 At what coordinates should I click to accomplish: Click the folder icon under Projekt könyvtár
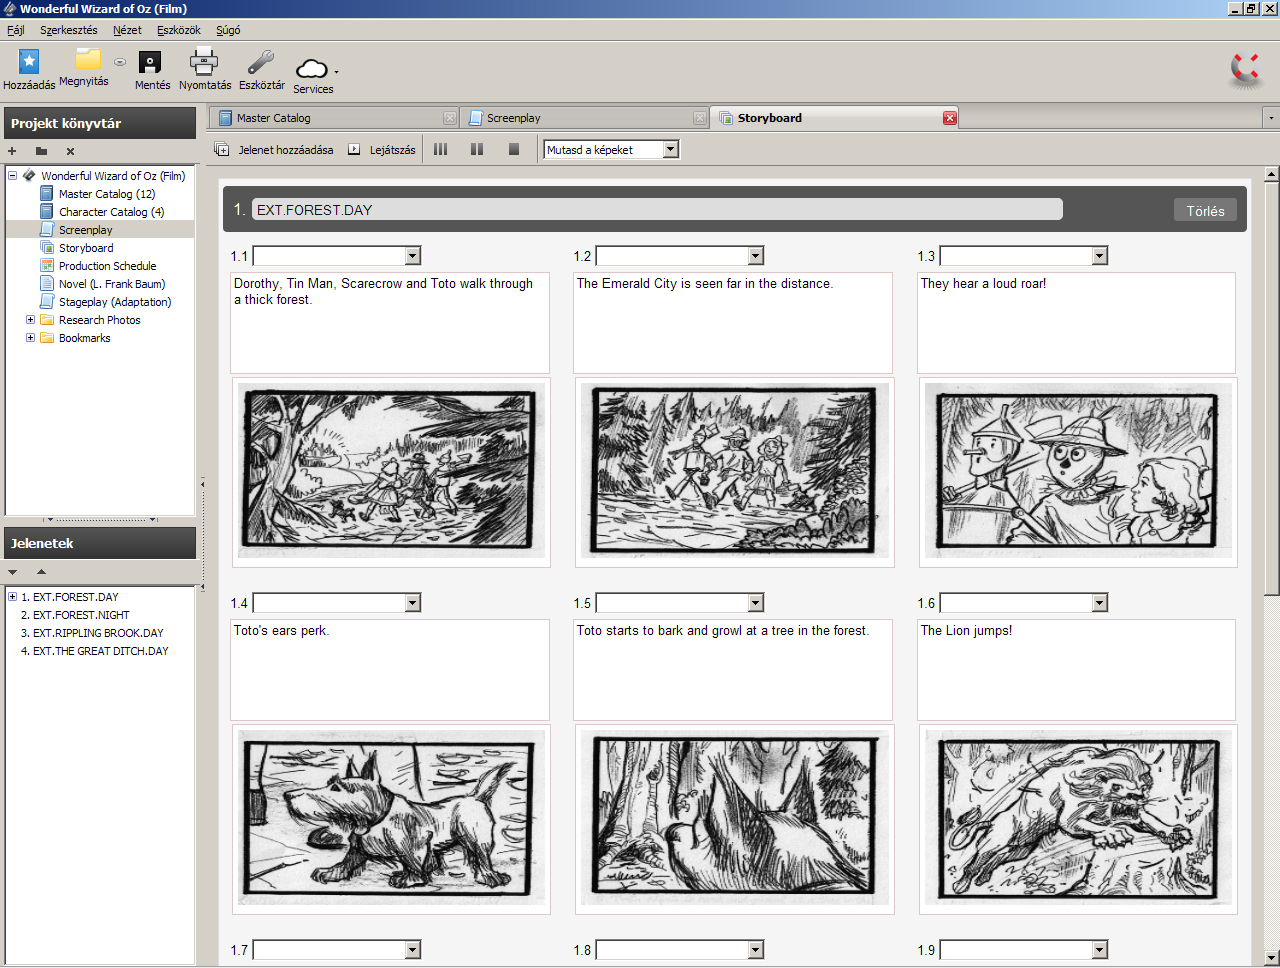pos(41,151)
